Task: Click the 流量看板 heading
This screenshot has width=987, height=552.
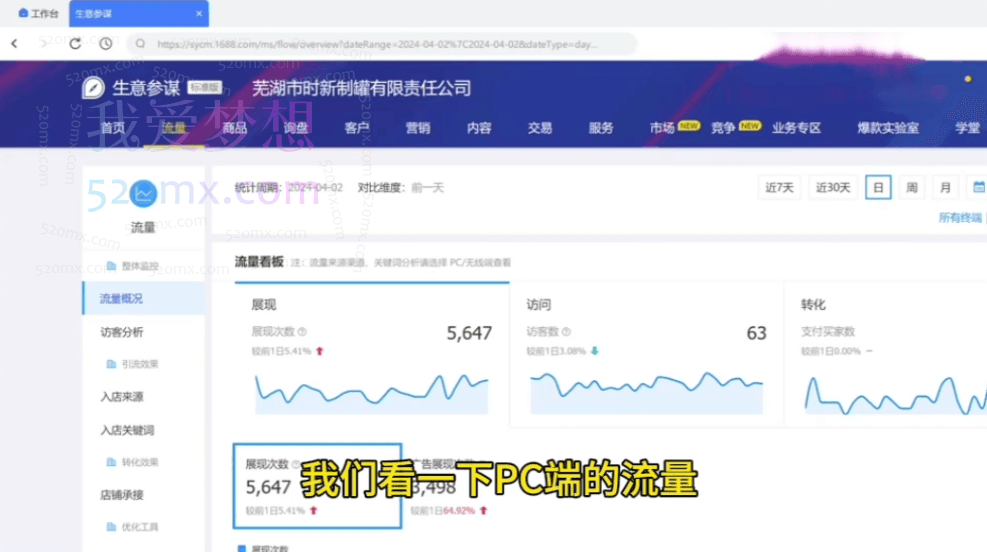Action: coord(259,262)
